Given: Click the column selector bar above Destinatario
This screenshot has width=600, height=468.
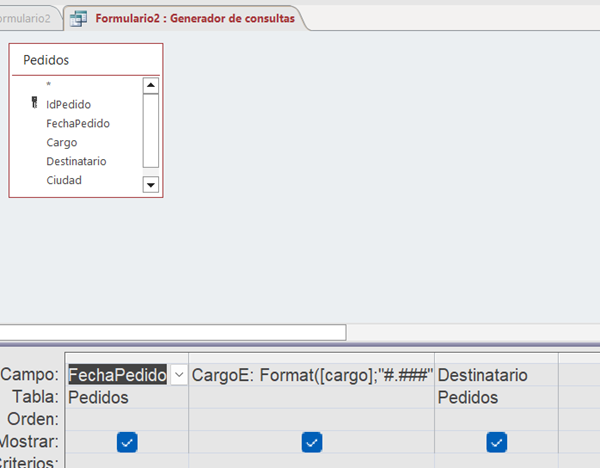Looking at the screenshot, I should 496,358.
